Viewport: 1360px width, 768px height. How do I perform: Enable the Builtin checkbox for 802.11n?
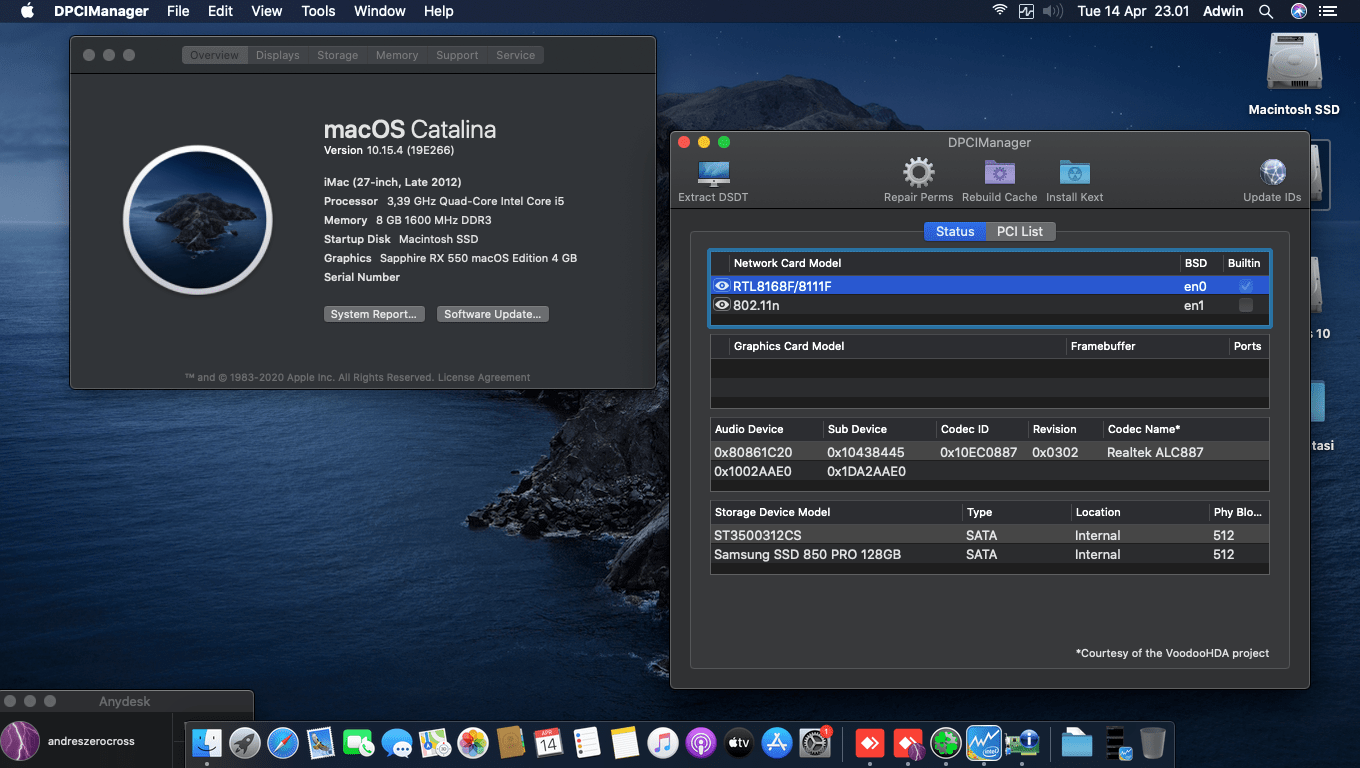1243,305
